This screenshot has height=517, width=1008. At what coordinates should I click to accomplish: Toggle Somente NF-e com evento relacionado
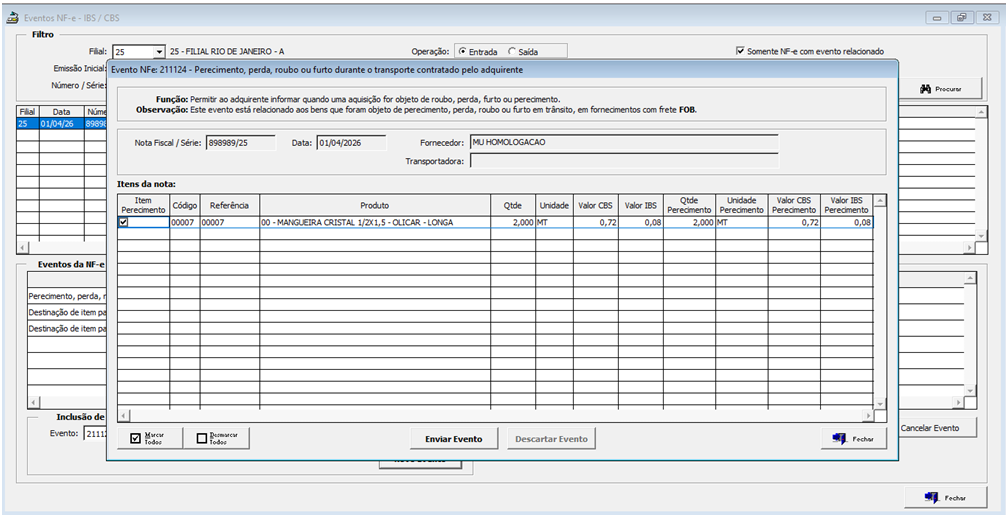(x=740, y=51)
